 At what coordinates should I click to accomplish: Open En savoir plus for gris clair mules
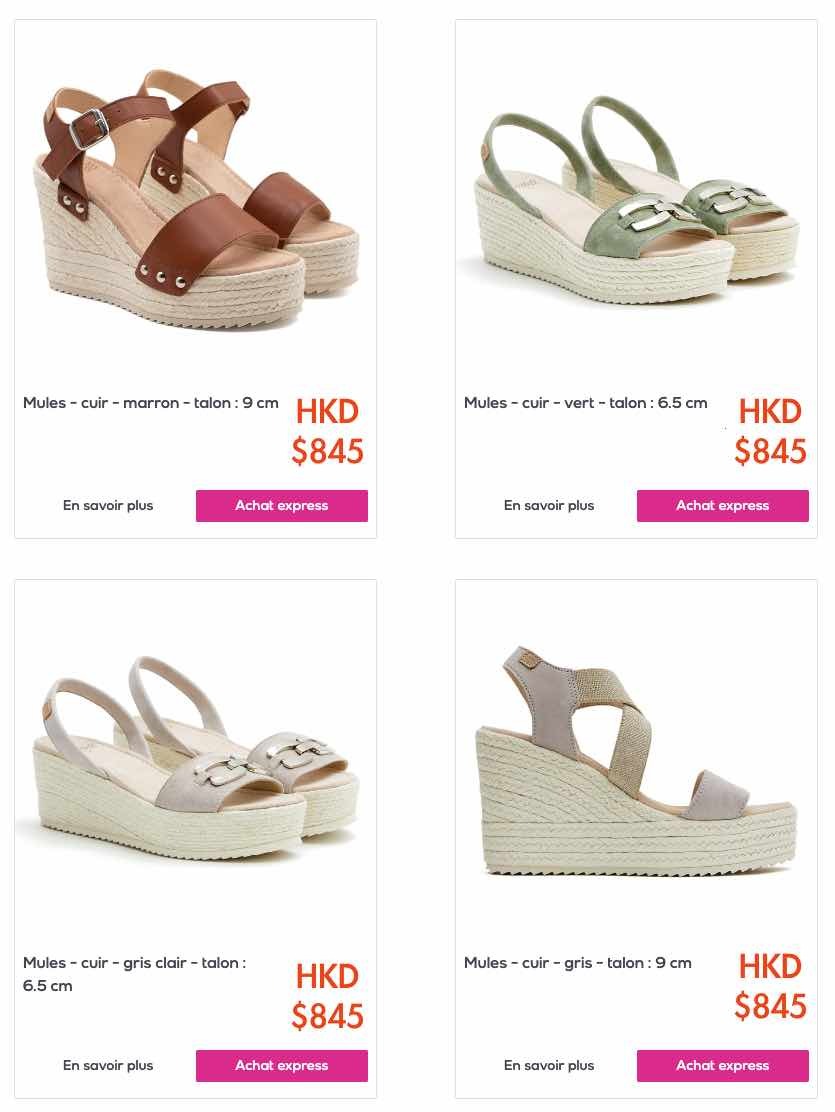click(x=108, y=1065)
